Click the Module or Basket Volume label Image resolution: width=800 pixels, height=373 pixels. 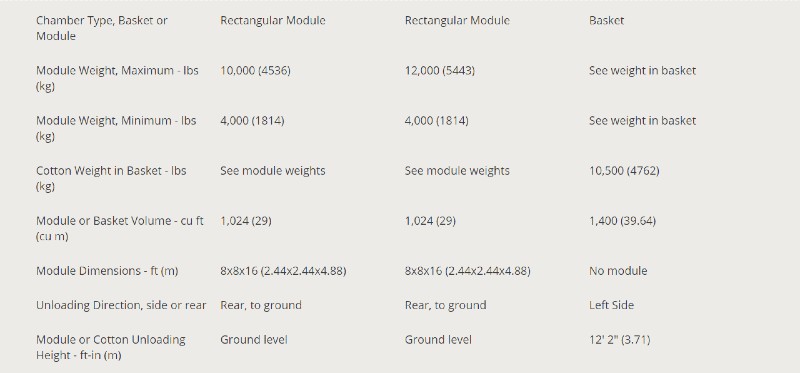coord(119,228)
